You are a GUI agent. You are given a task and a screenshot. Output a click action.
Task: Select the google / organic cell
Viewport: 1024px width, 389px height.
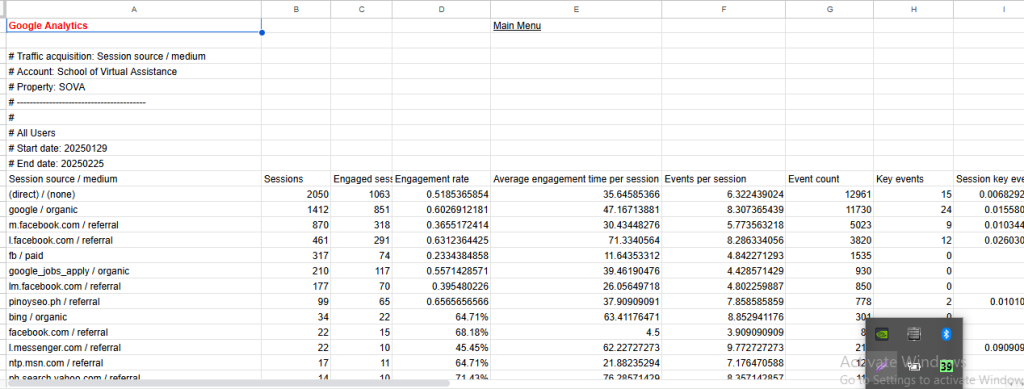point(134,210)
